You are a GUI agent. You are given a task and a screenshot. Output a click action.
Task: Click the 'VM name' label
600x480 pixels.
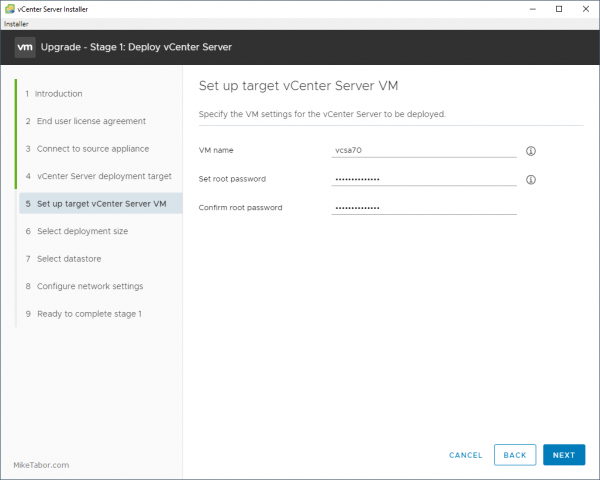216,150
